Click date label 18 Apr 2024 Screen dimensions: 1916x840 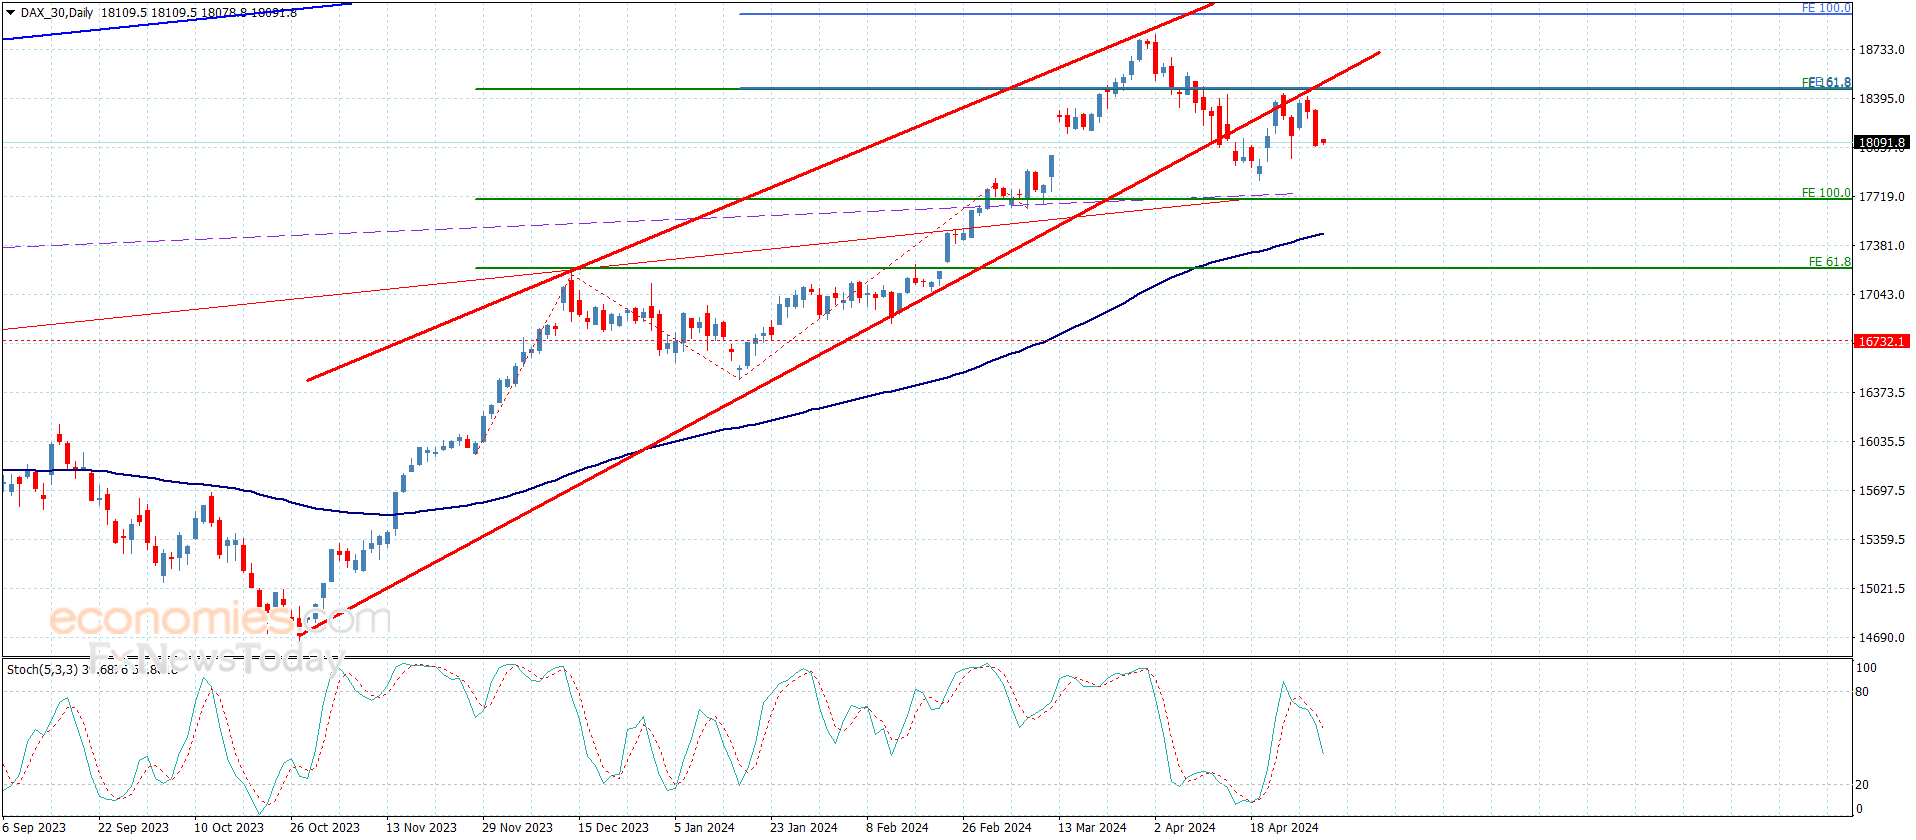pyautogui.click(x=1284, y=827)
